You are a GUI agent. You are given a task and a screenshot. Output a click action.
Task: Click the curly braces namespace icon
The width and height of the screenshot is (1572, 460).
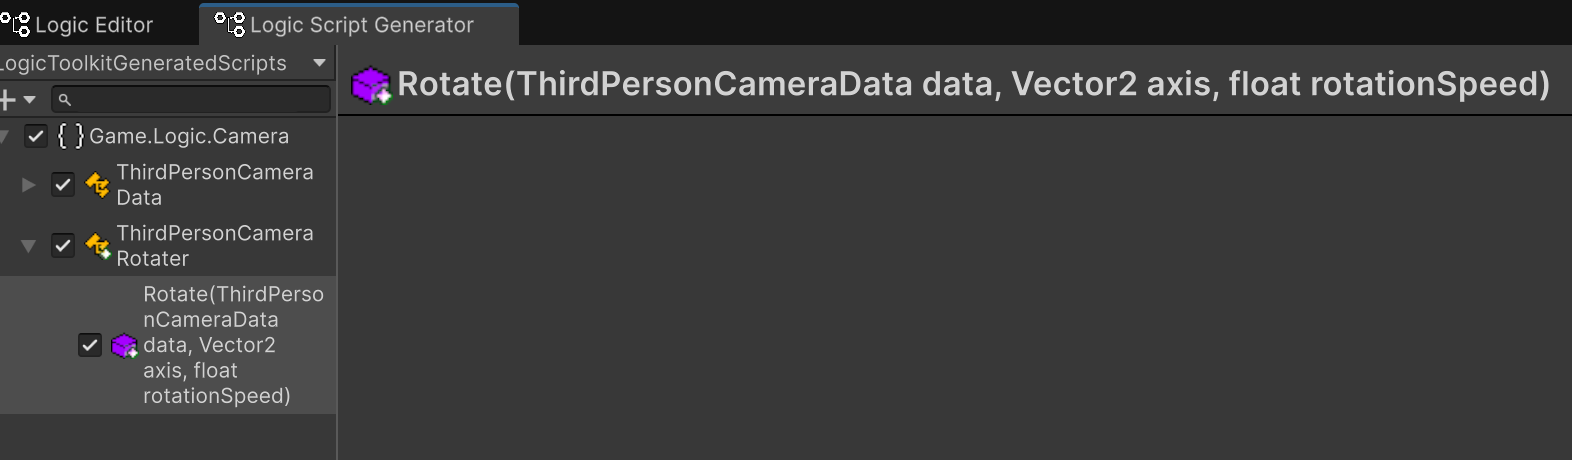tap(70, 136)
